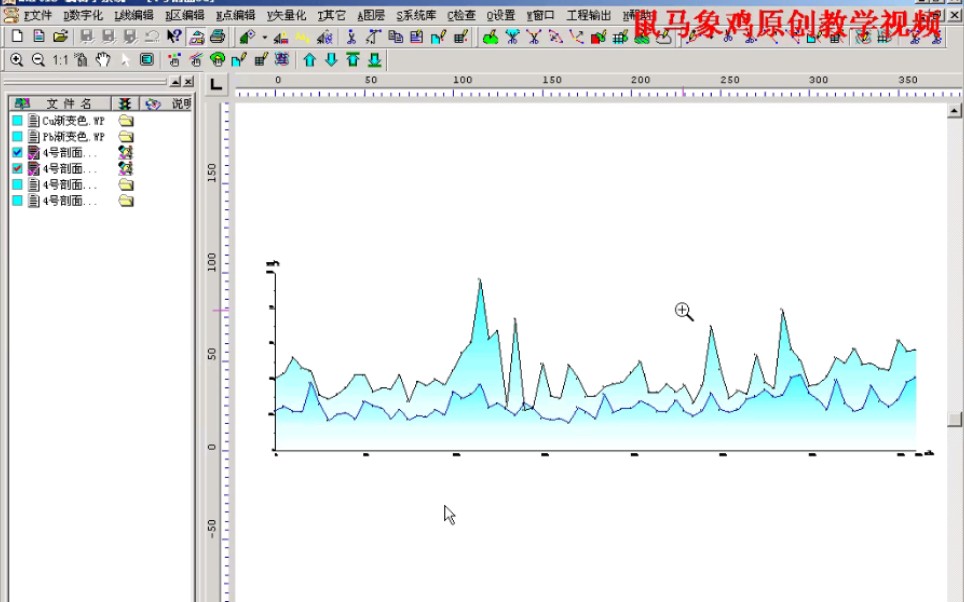The width and height of the screenshot is (964, 602).
Task: Open file using the yellow folder toolbar icon
Action: point(60,36)
